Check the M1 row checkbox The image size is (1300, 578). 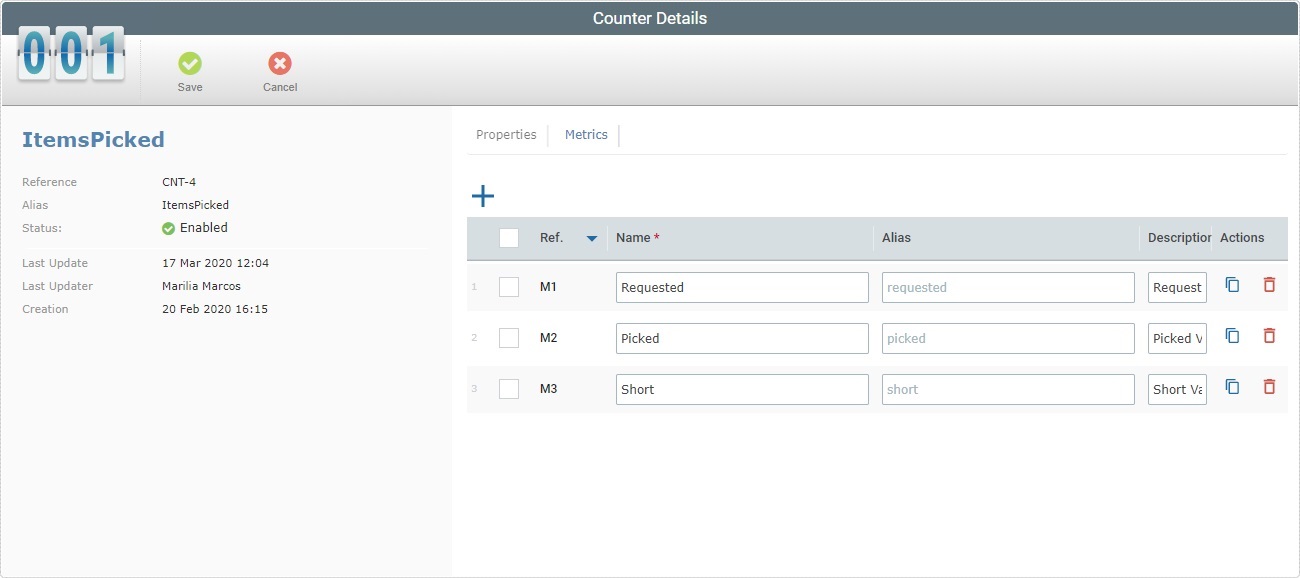click(509, 287)
